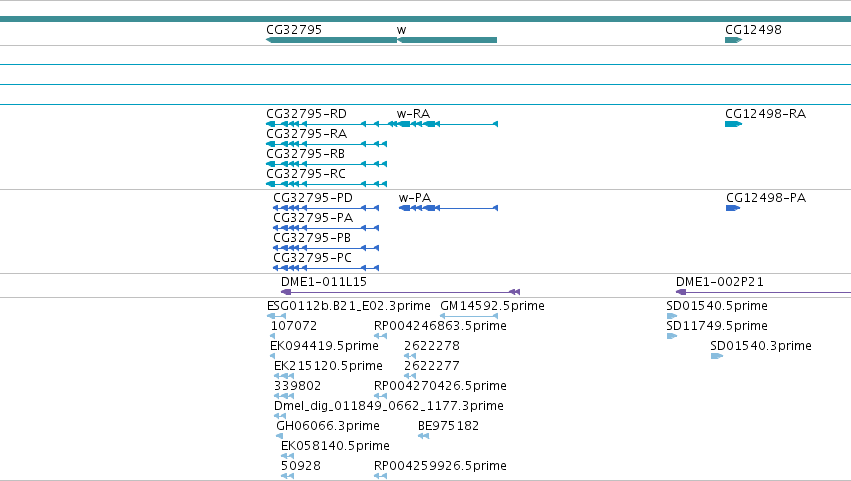Click the CG32795-RD transcript label
Screen dimensions: 851x481
pos(306,114)
